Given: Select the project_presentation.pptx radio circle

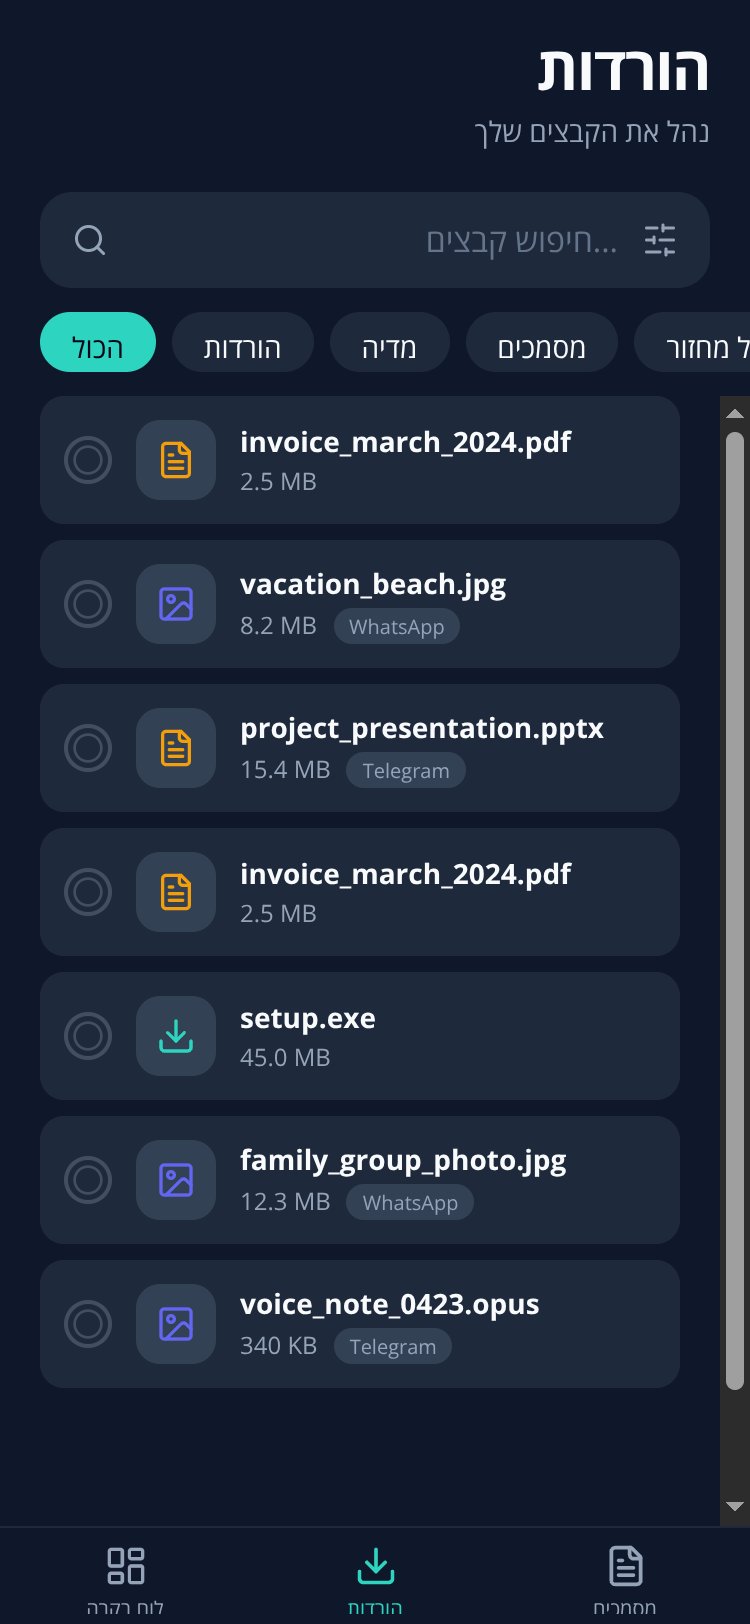Looking at the screenshot, I should coord(88,748).
